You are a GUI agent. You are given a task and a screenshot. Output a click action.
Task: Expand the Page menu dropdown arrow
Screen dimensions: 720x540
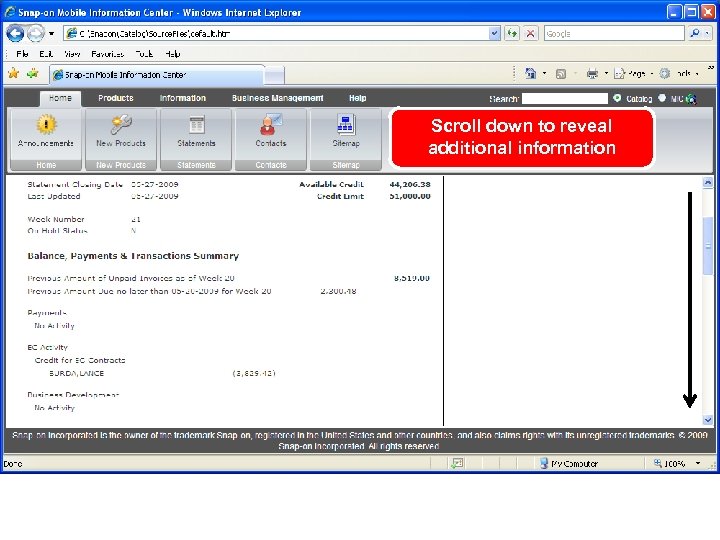click(652, 73)
